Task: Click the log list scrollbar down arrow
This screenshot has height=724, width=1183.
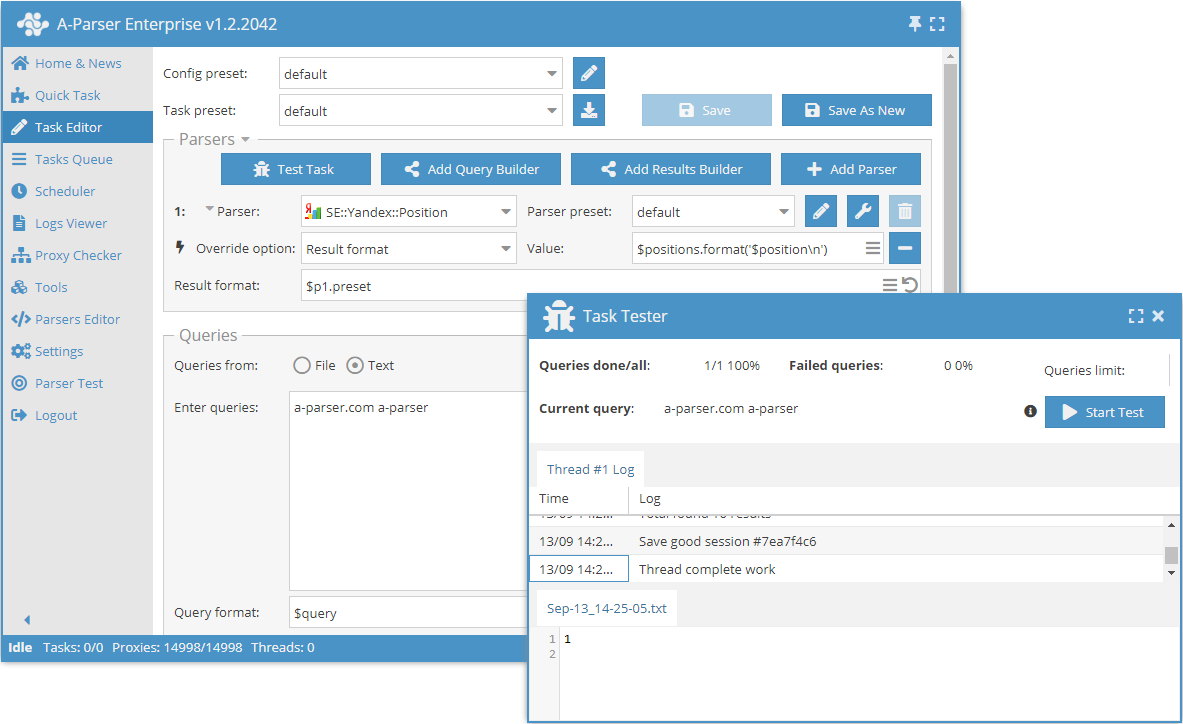Action: coord(1171,573)
